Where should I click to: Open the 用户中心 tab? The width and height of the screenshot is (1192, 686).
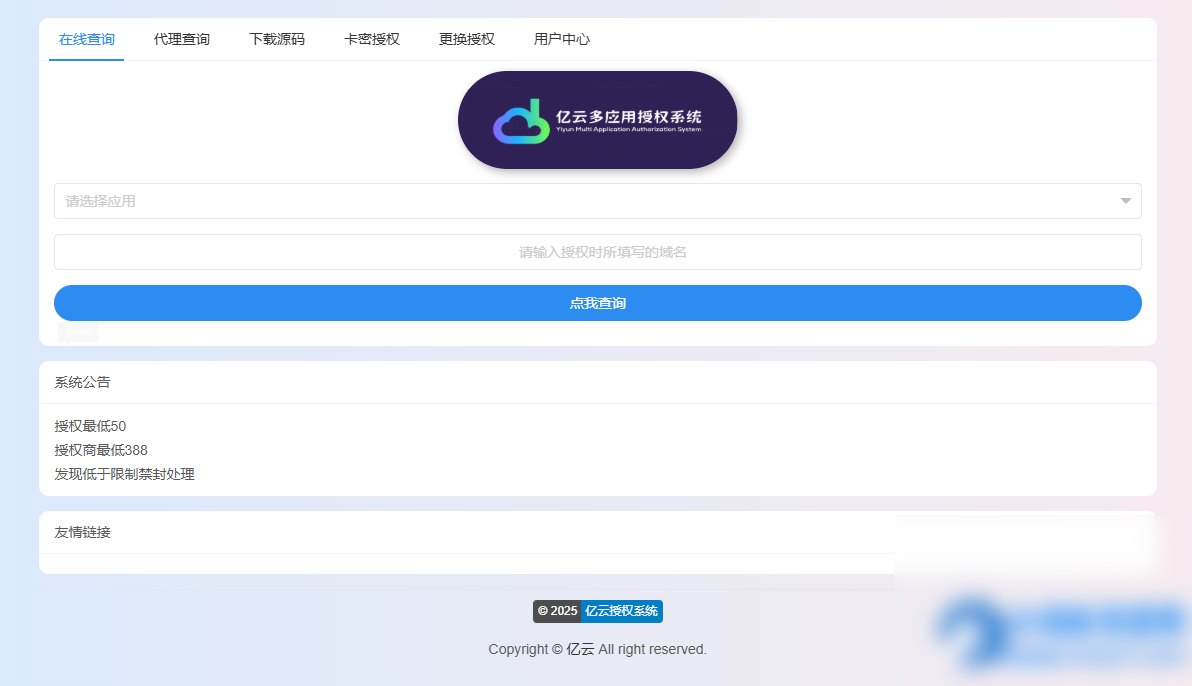point(561,40)
